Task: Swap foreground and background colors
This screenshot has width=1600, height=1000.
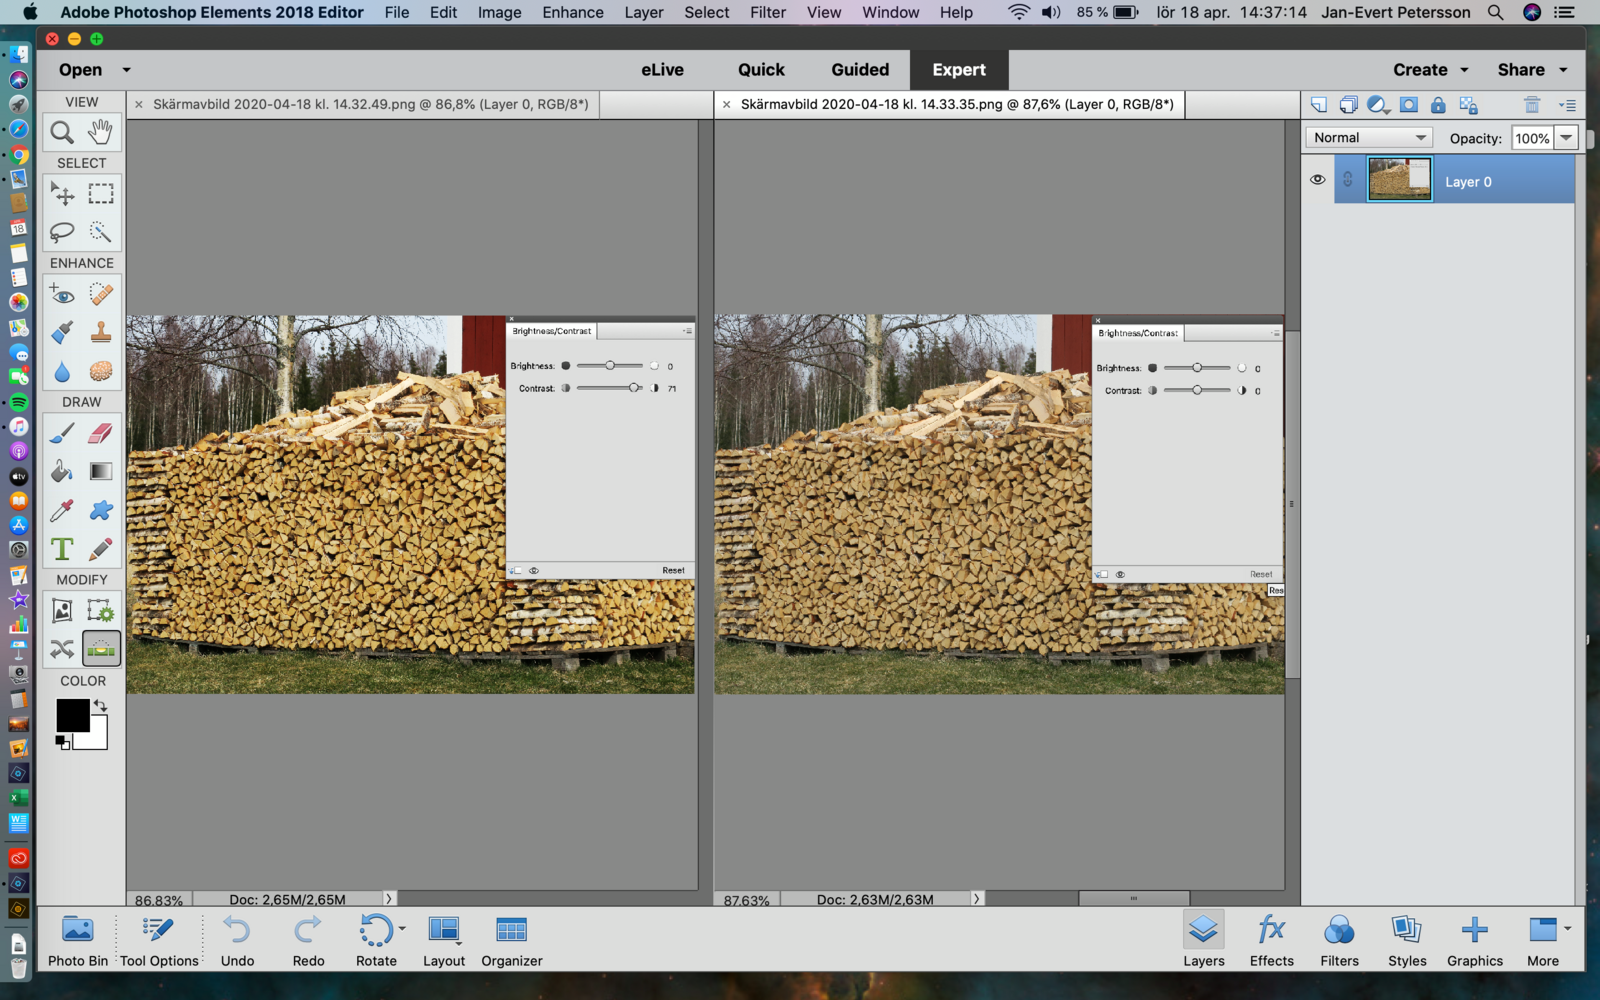Action: [100, 705]
